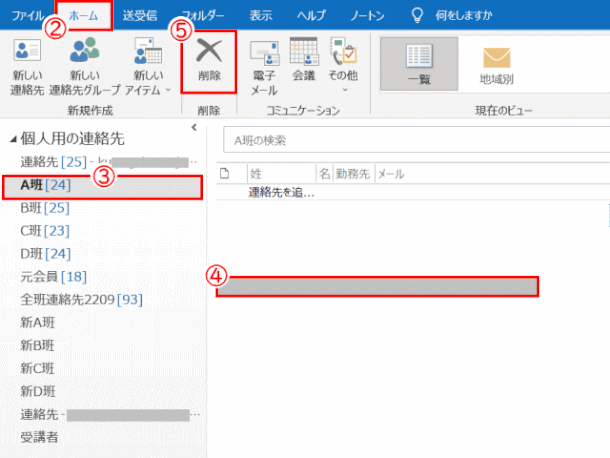Select the 新B班 folder
The image size is (610, 458).
tap(103, 346)
